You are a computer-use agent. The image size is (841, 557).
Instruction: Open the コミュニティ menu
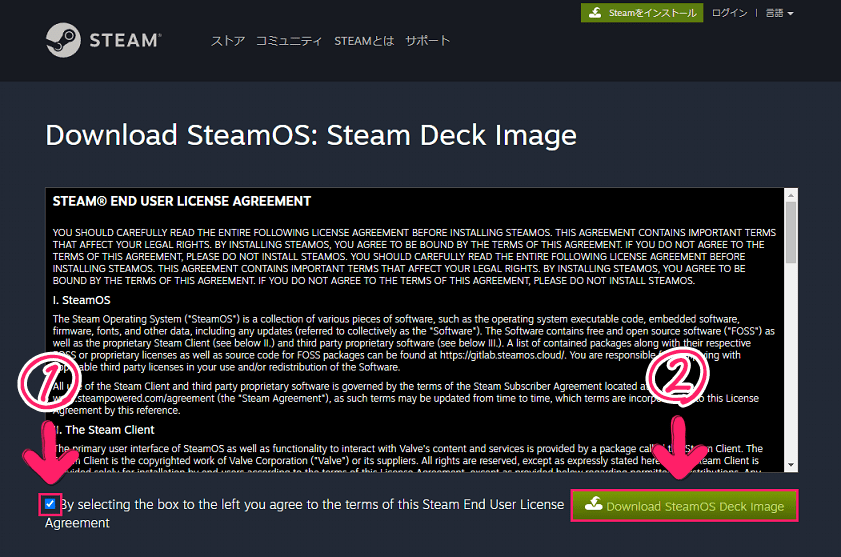coord(289,41)
